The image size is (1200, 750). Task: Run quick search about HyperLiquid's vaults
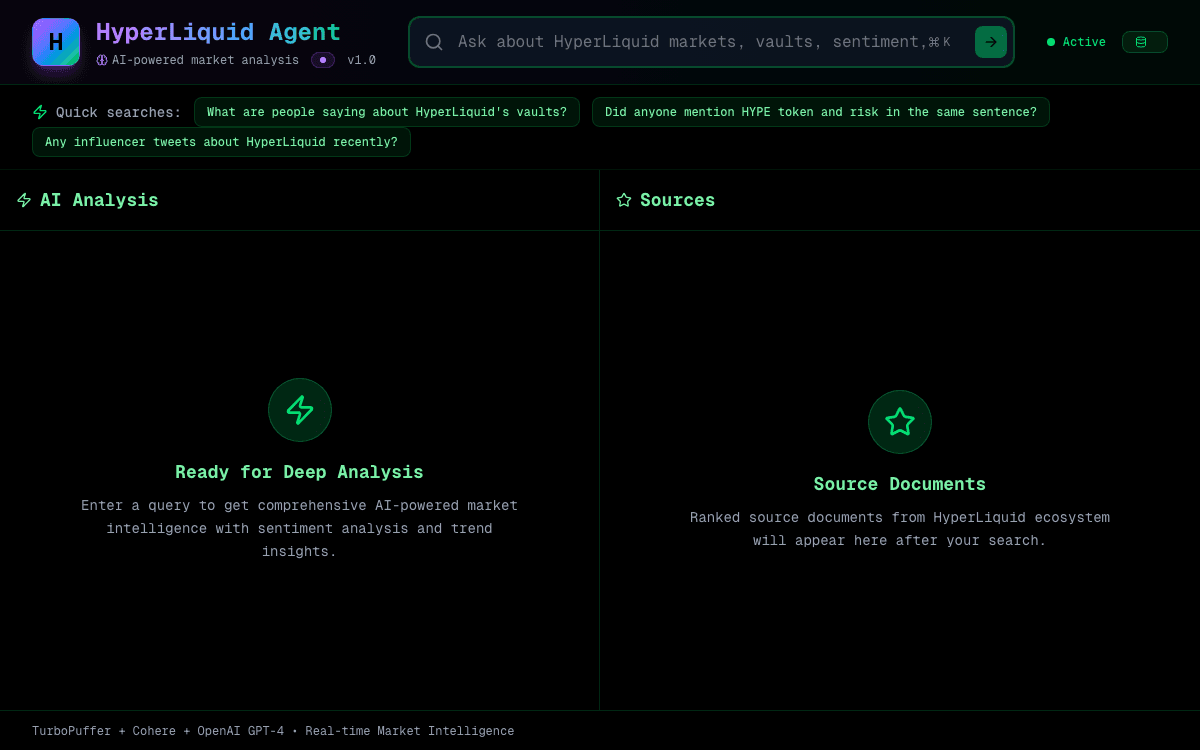387,112
